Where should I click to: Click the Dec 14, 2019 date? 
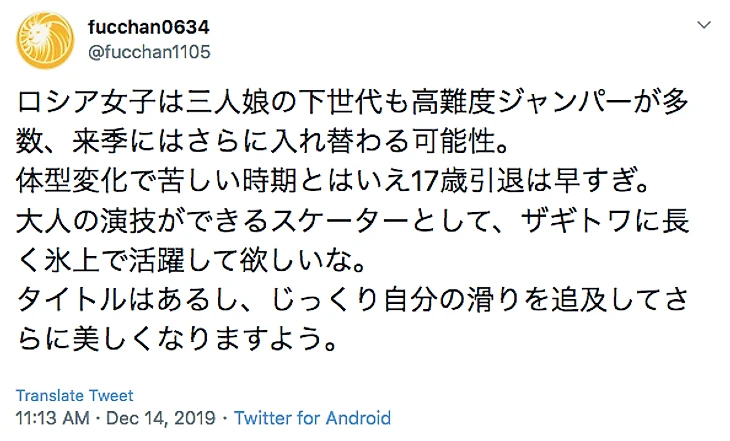(x=159, y=418)
